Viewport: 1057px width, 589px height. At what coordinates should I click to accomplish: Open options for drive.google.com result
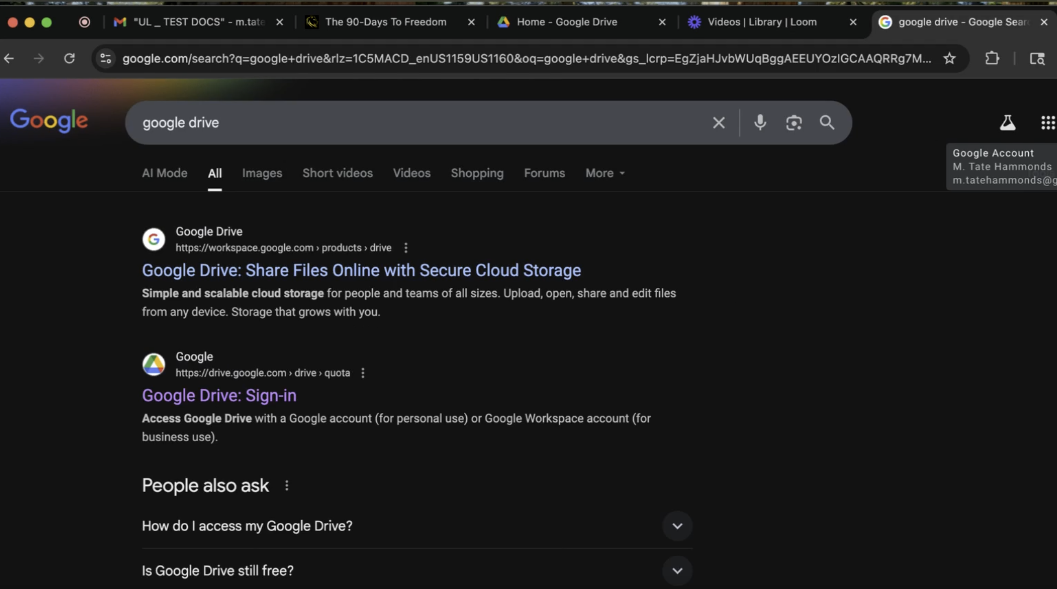click(x=363, y=373)
